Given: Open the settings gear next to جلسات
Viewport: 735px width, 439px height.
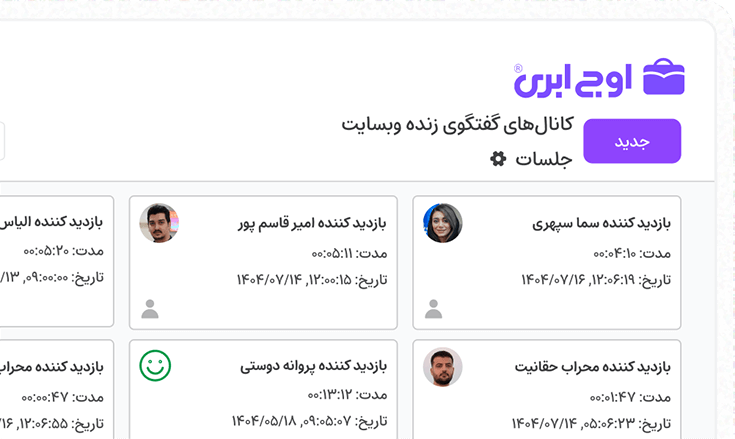Looking at the screenshot, I should click(498, 159).
